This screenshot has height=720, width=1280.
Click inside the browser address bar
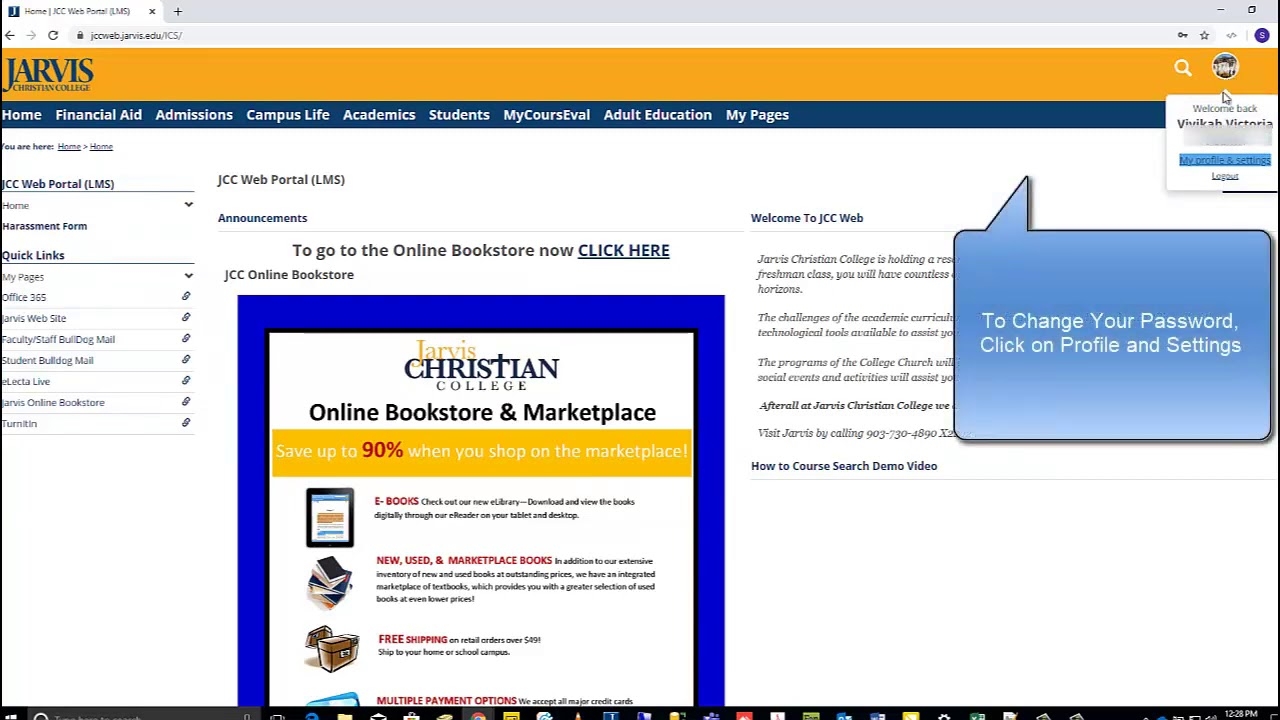point(137,35)
